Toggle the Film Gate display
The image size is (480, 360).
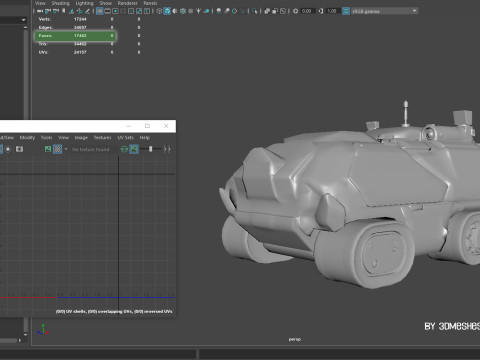coord(107,11)
